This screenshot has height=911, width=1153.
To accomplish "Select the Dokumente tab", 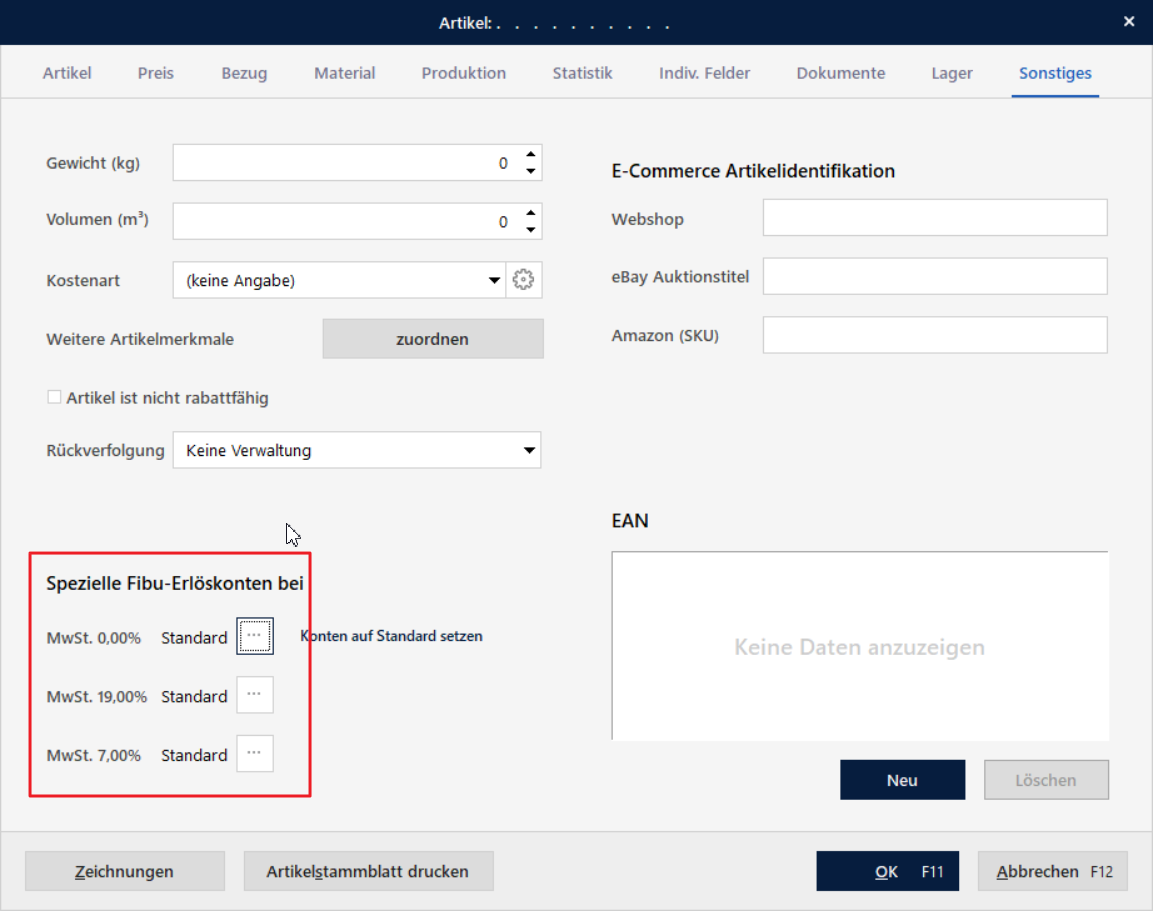I will (x=840, y=73).
